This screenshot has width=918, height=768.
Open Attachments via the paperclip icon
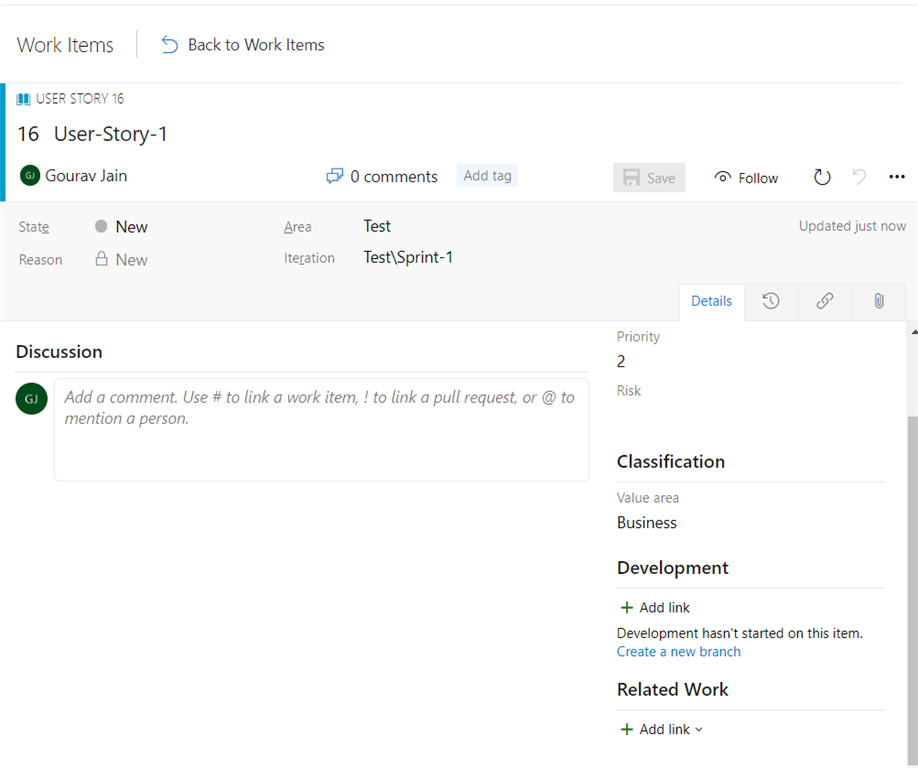878,301
